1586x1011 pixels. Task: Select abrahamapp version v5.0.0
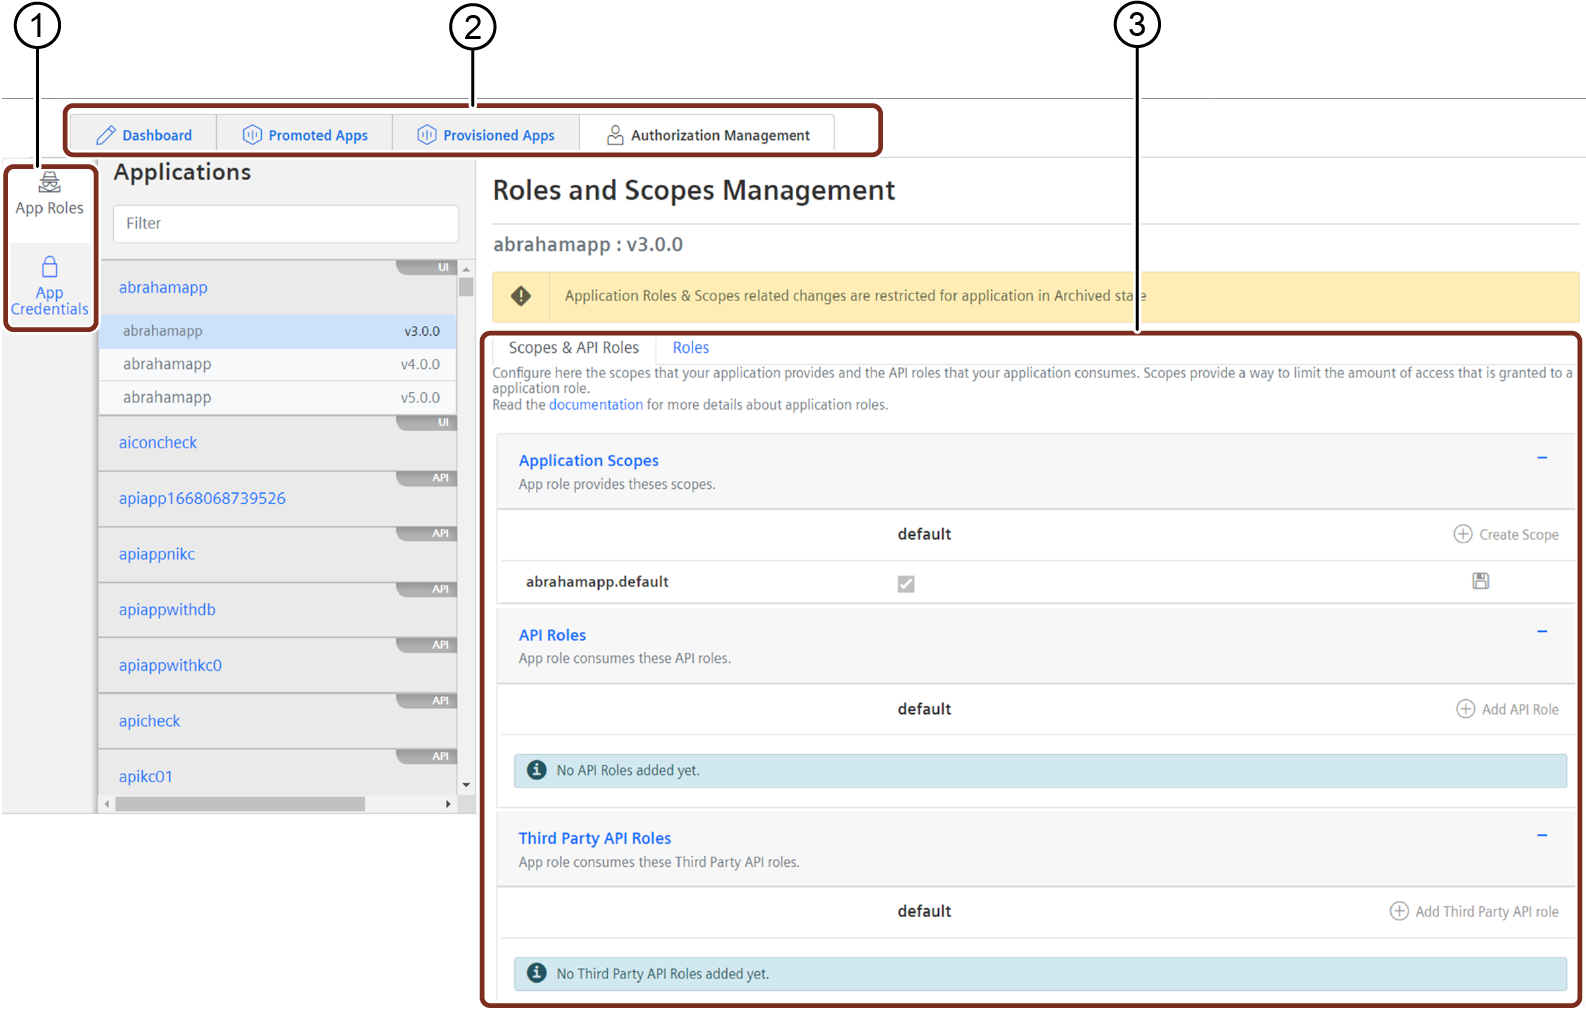[278, 397]
